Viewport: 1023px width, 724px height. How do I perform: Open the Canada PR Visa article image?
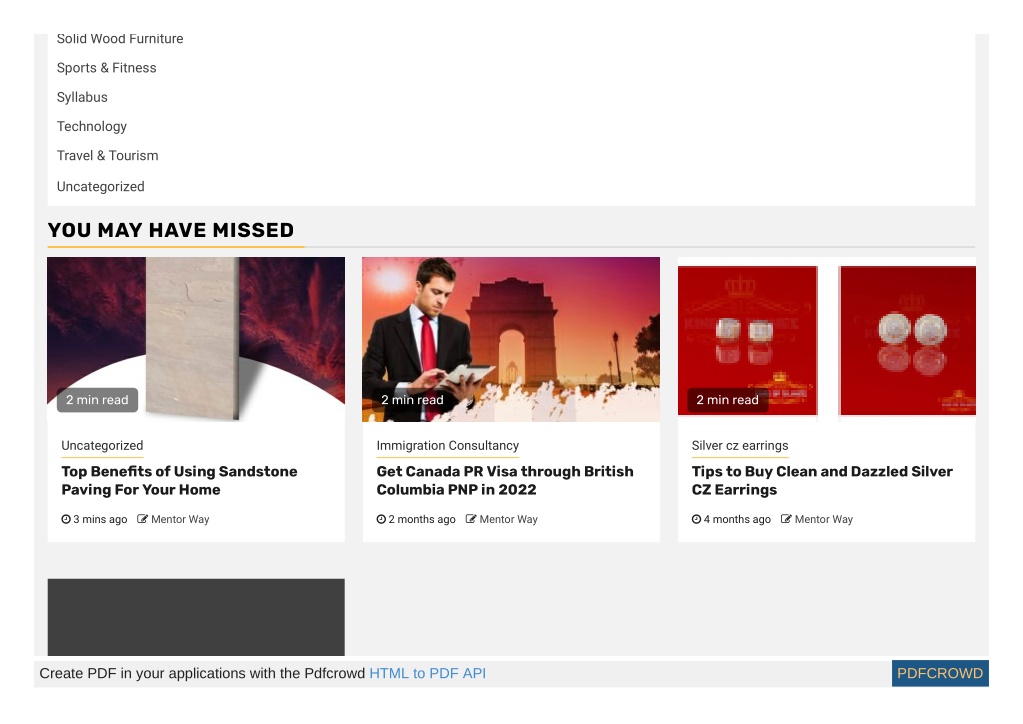(511, 339)
